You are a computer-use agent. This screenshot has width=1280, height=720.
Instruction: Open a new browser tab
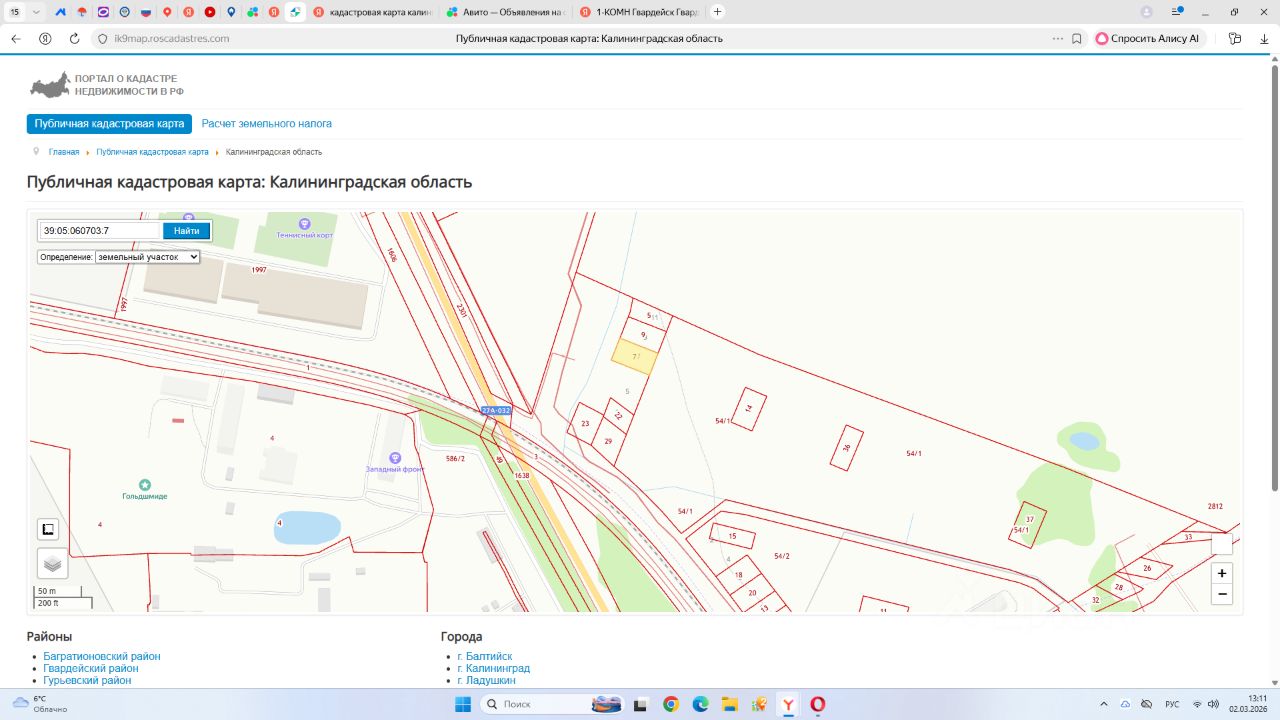pyautogui.click(x=717, y=12)
